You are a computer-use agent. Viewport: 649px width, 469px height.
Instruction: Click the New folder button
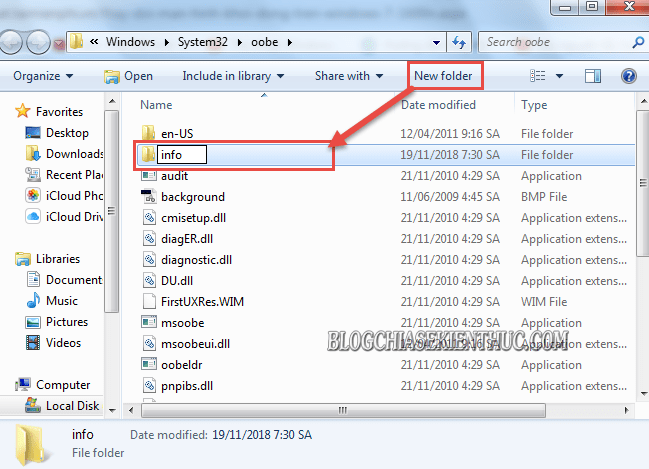pos(443,76)
